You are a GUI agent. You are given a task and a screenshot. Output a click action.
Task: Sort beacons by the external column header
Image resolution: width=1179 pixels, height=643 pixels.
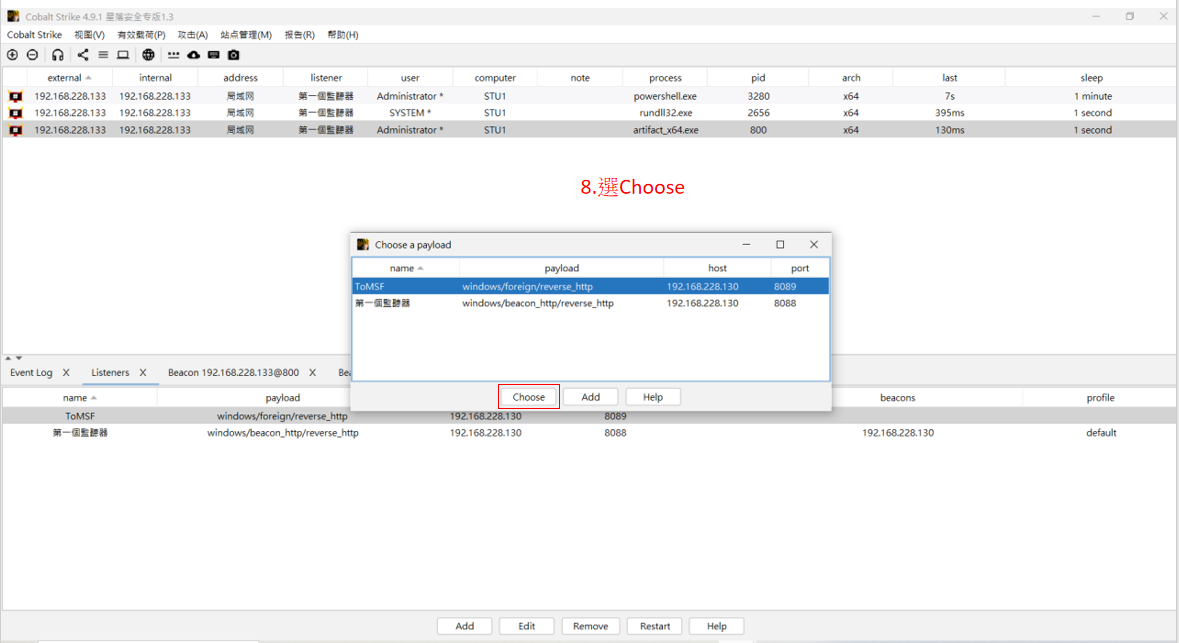coord(69,77)
